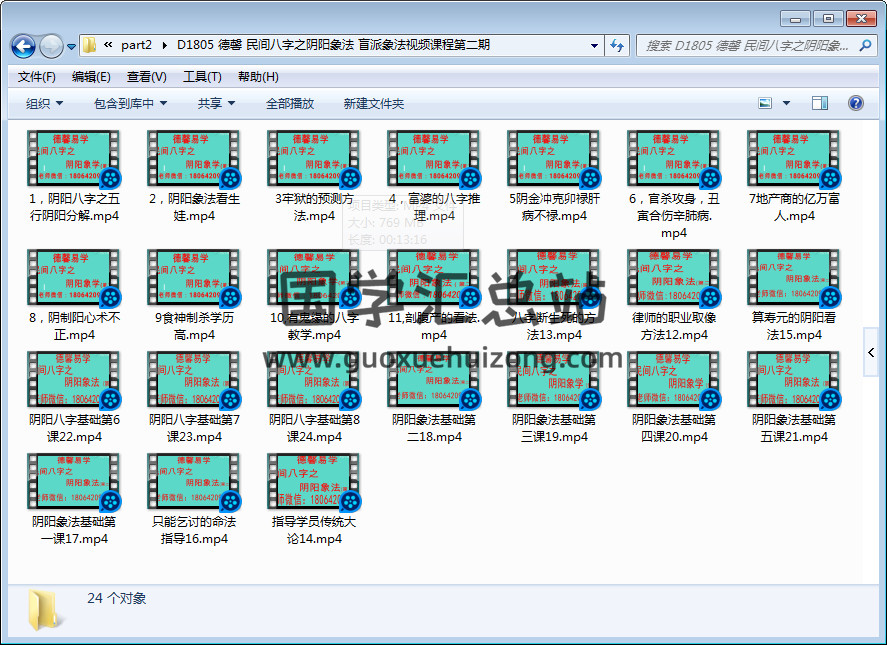Viewport: 887px width, 645px height.
Task: Open the view options dropdown arrow
Action: pyautogui.click(x=786, y=103)
